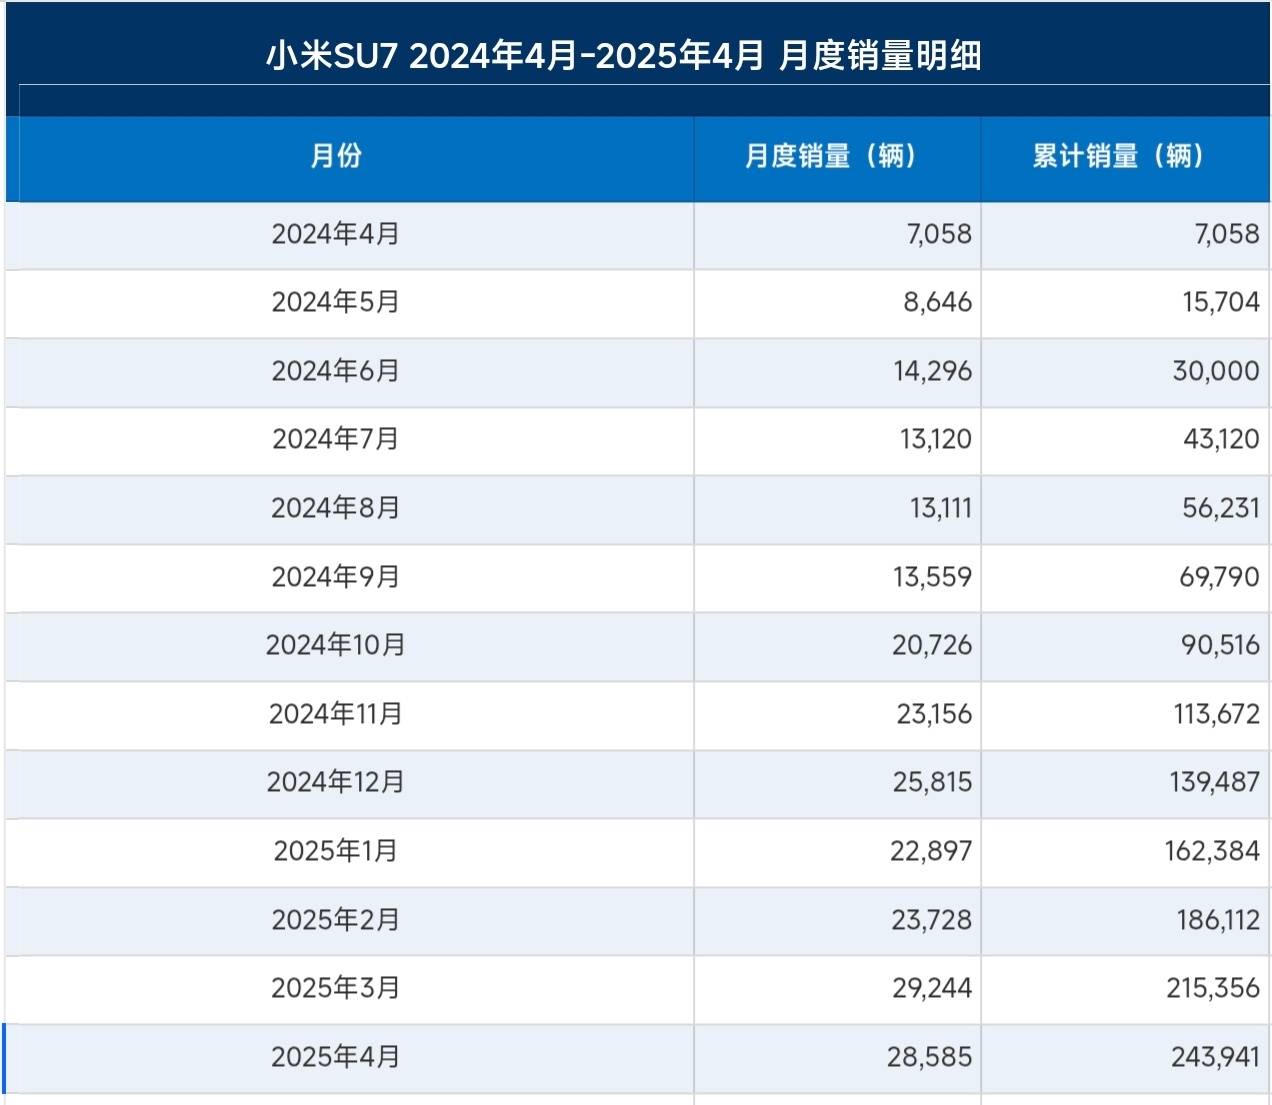Screen dimensions: 1272x1105
Task: Click cumulative sales value 113,672
Action: point(1217,714)
